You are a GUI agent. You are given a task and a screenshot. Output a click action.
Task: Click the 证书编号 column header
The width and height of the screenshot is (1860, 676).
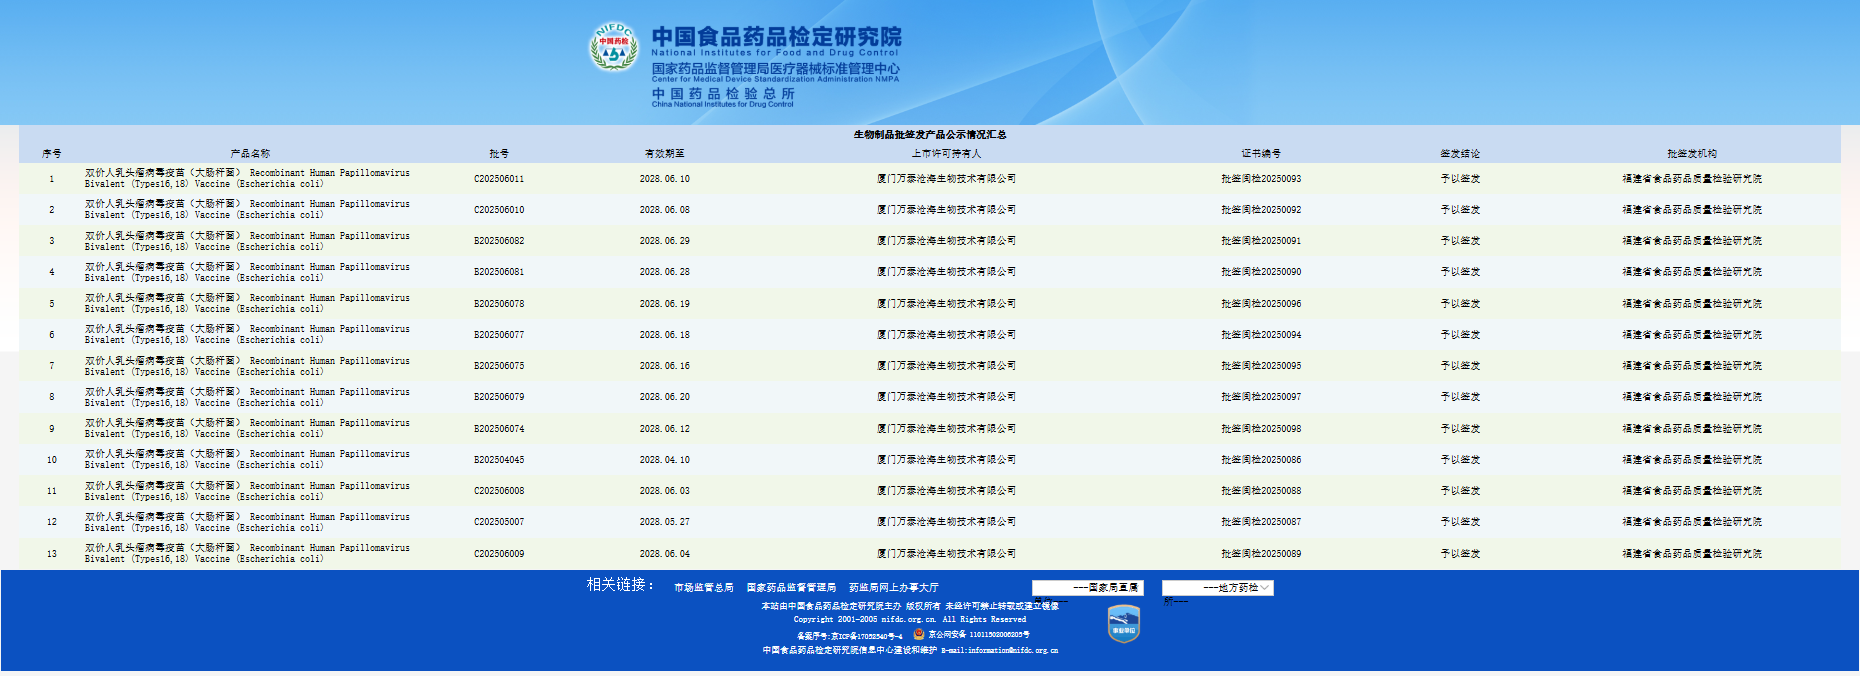[x=1261, y=154]
